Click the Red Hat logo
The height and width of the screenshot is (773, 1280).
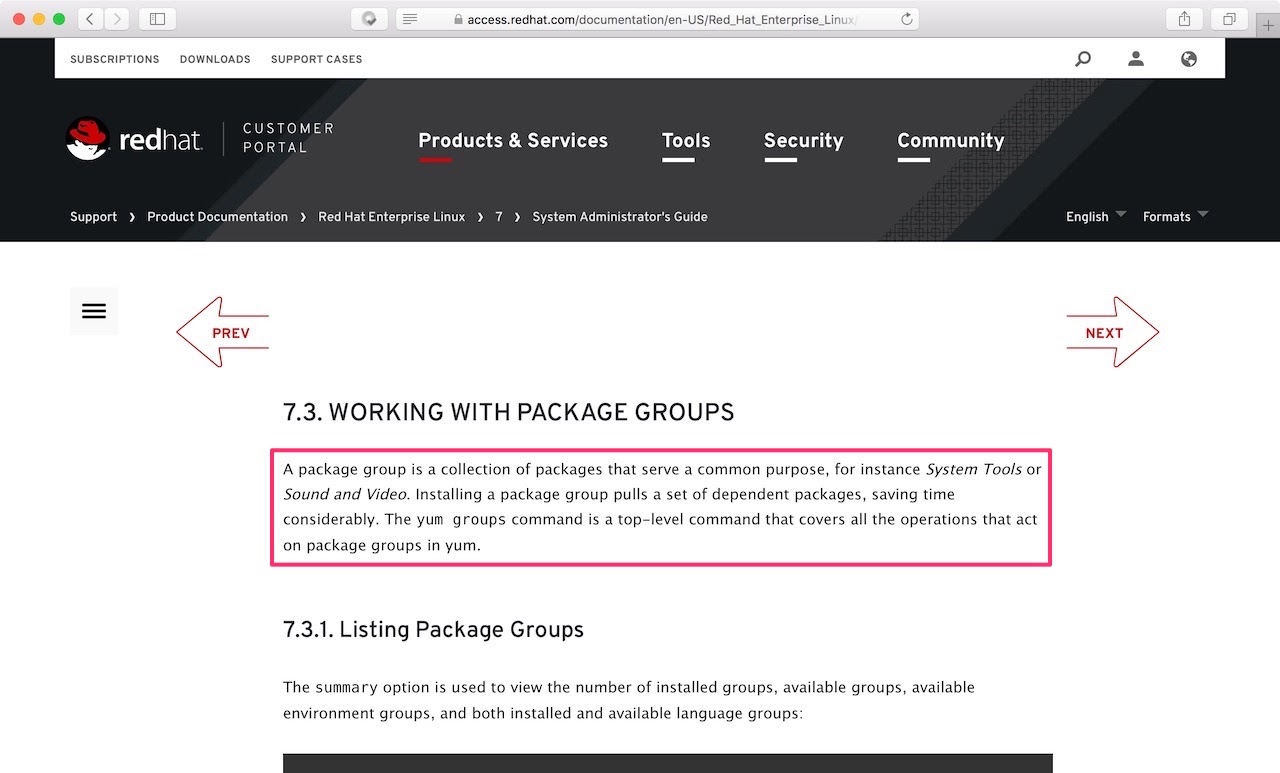(135, 139)
